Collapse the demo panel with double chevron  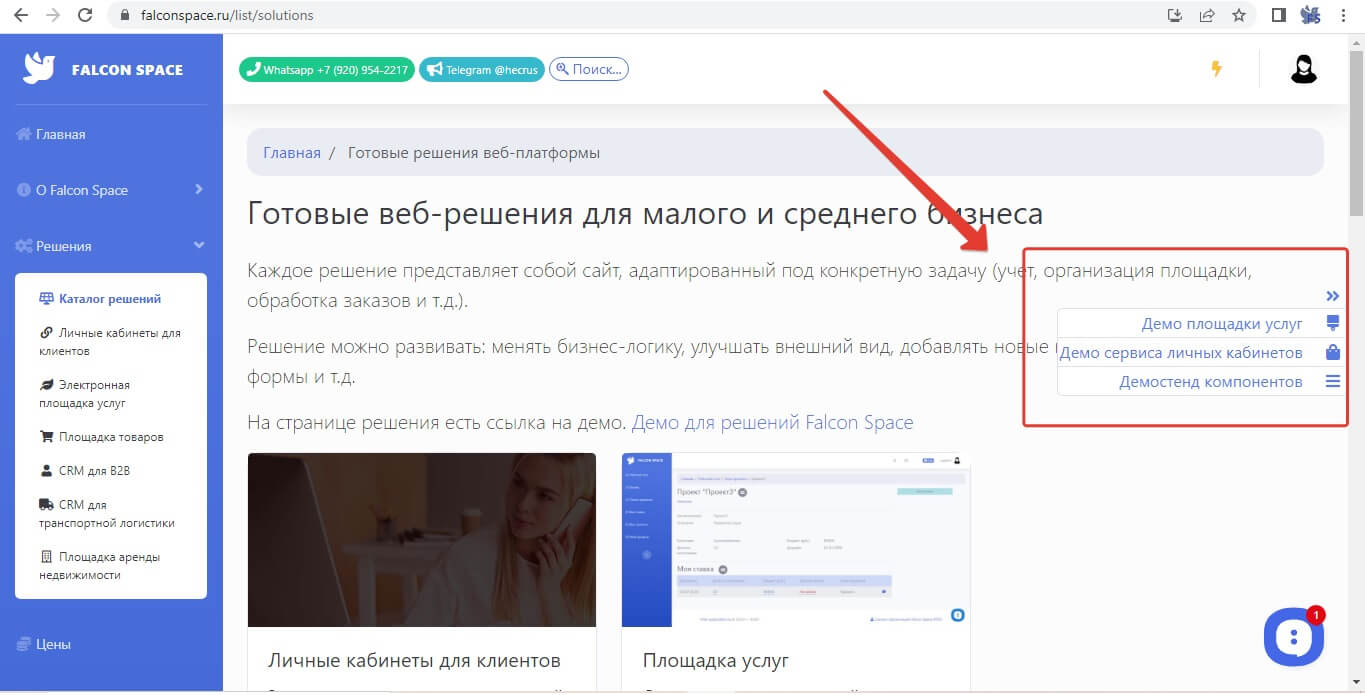coord(1332,296)
